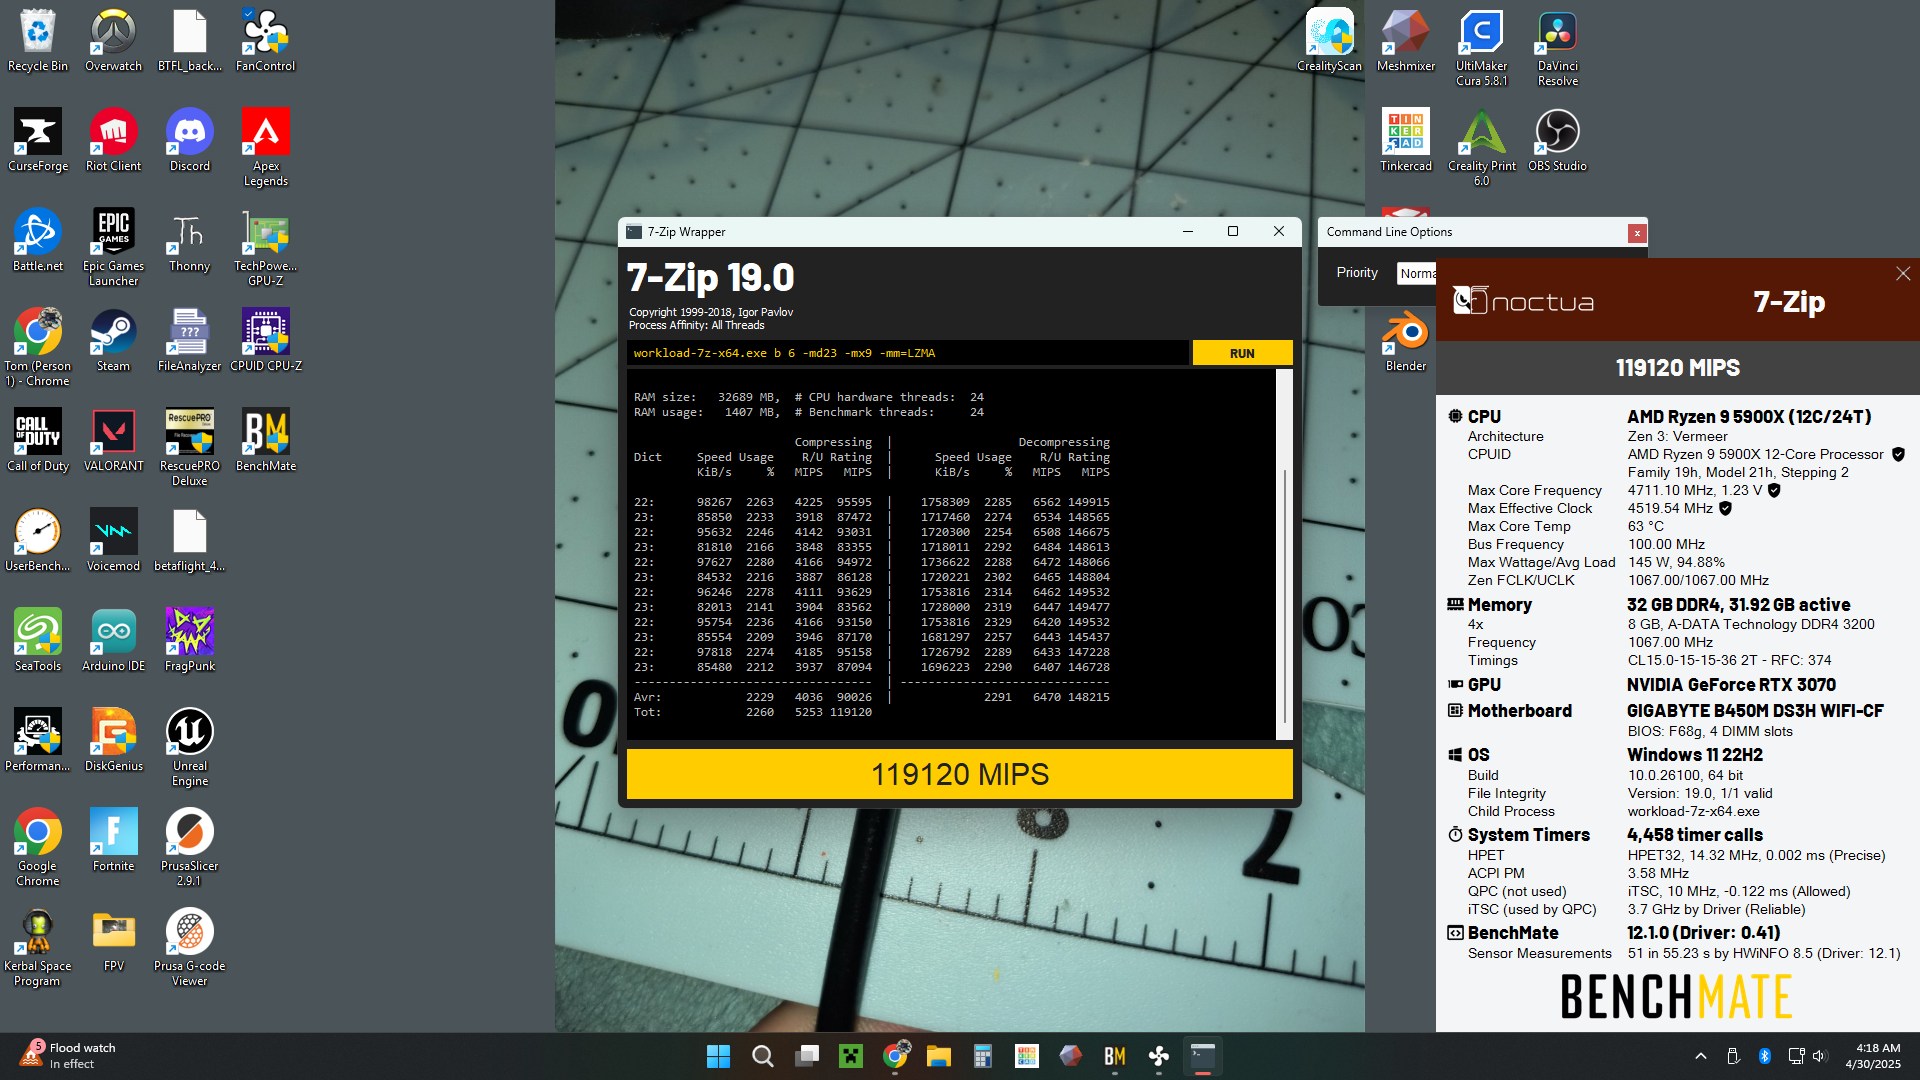Open VALORANT desktop shortcut
The width and height of the screenshot is (1920, 1080).
[113, 442]
